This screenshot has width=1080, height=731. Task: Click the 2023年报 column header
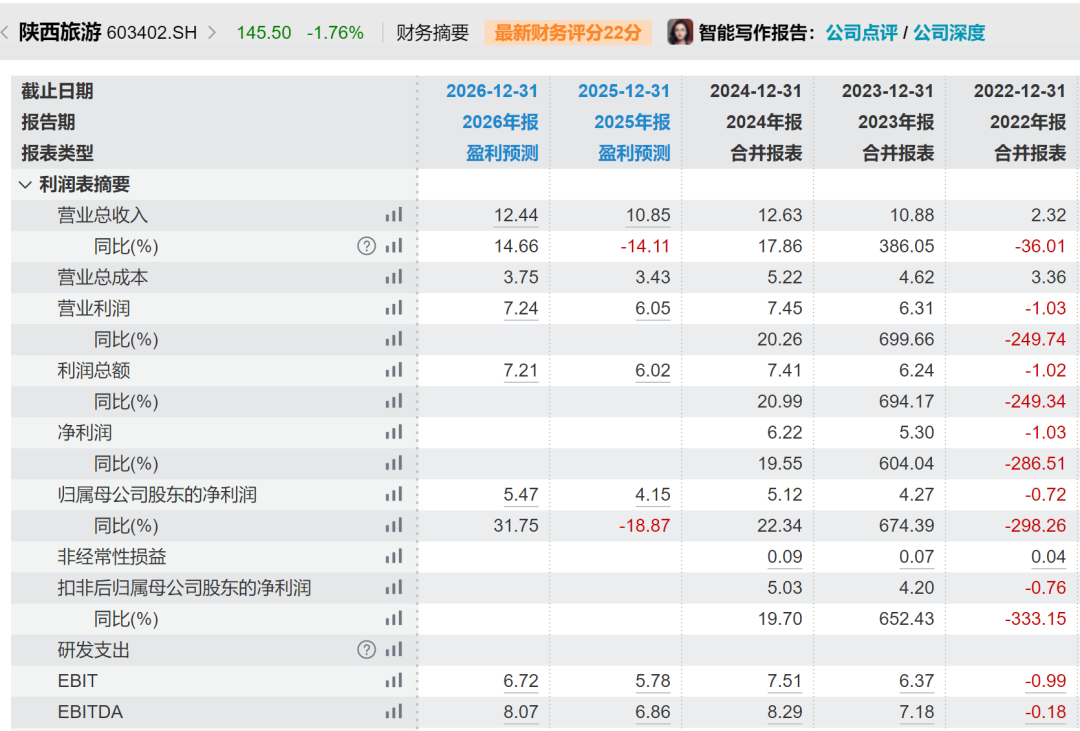pyautogui.click(x=896, y=122)
